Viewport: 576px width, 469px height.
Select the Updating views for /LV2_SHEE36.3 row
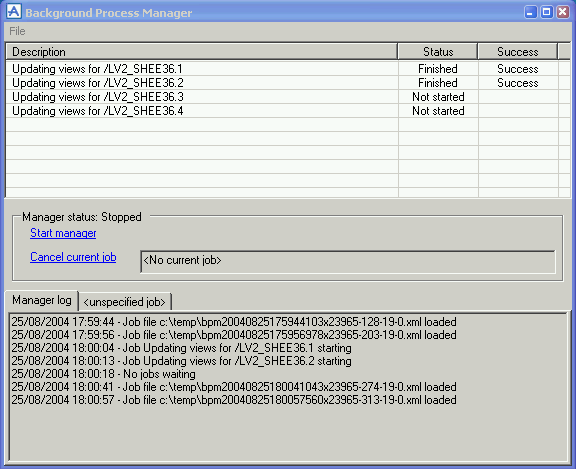click(282, 97)
